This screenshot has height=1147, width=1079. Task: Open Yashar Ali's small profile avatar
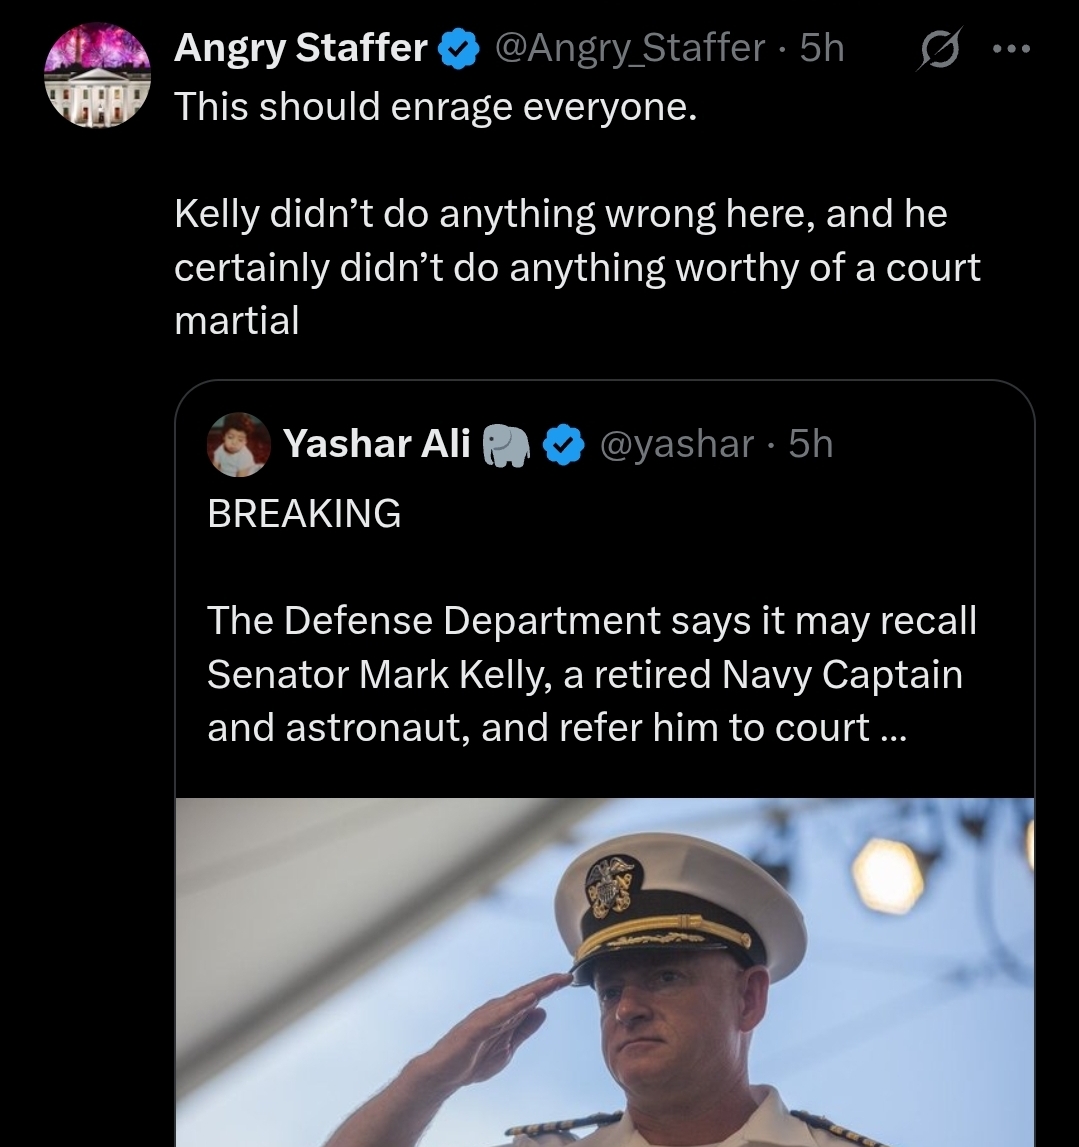[x=238, y=444]
